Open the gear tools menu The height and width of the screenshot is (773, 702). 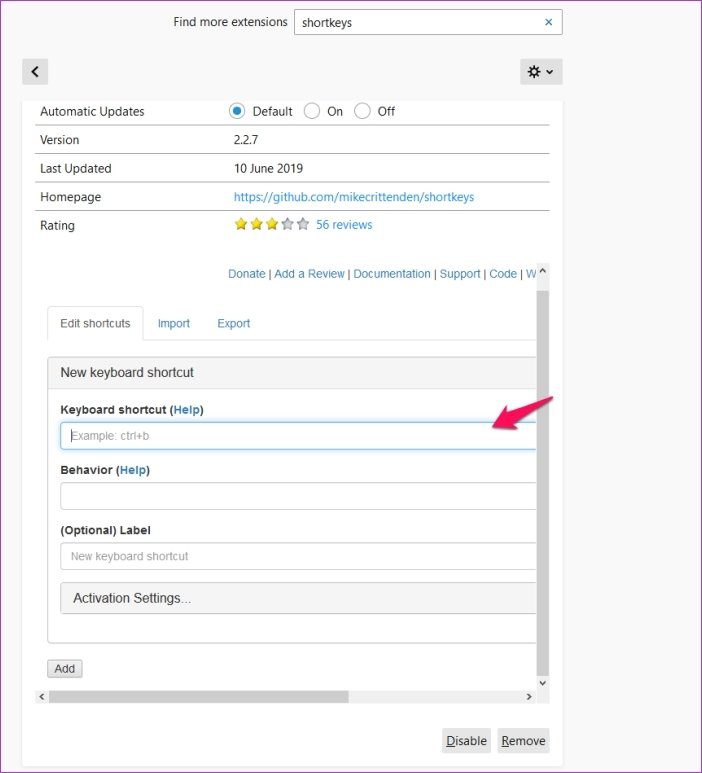pyautogui.click(x=541, y=72)
